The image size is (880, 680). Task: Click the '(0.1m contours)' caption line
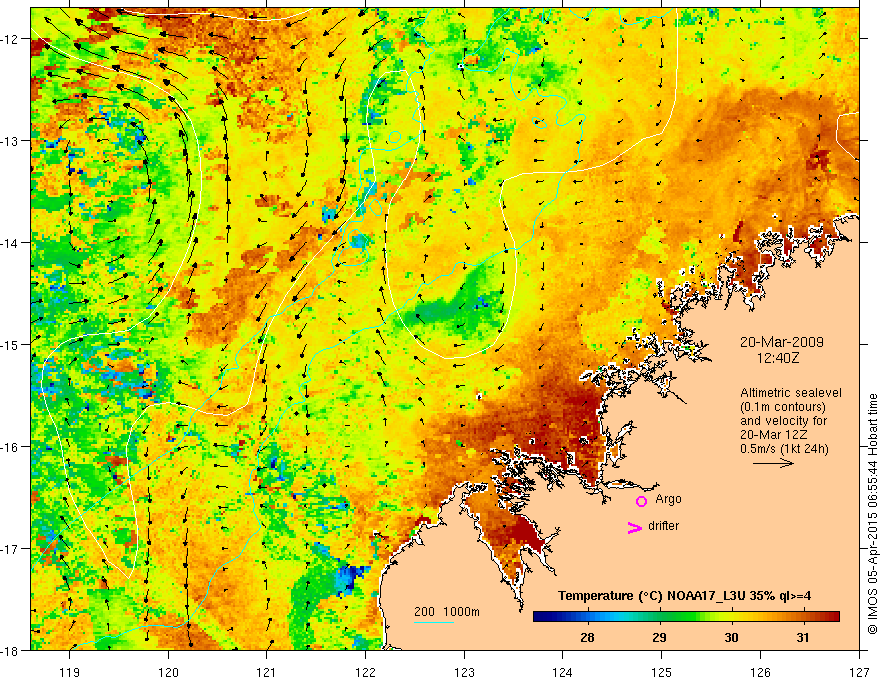click(x=783, y=407)
